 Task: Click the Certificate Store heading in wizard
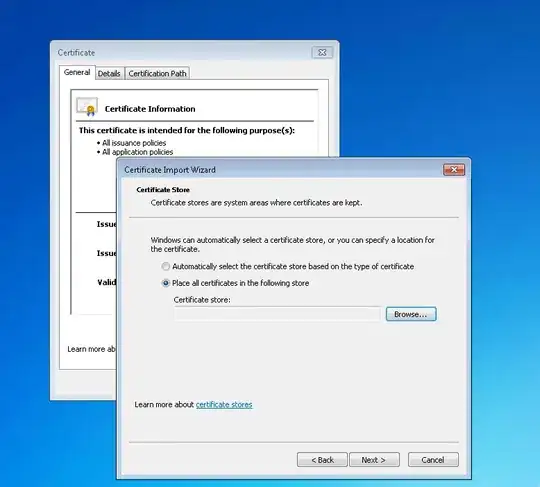click(x=163, y=190)
